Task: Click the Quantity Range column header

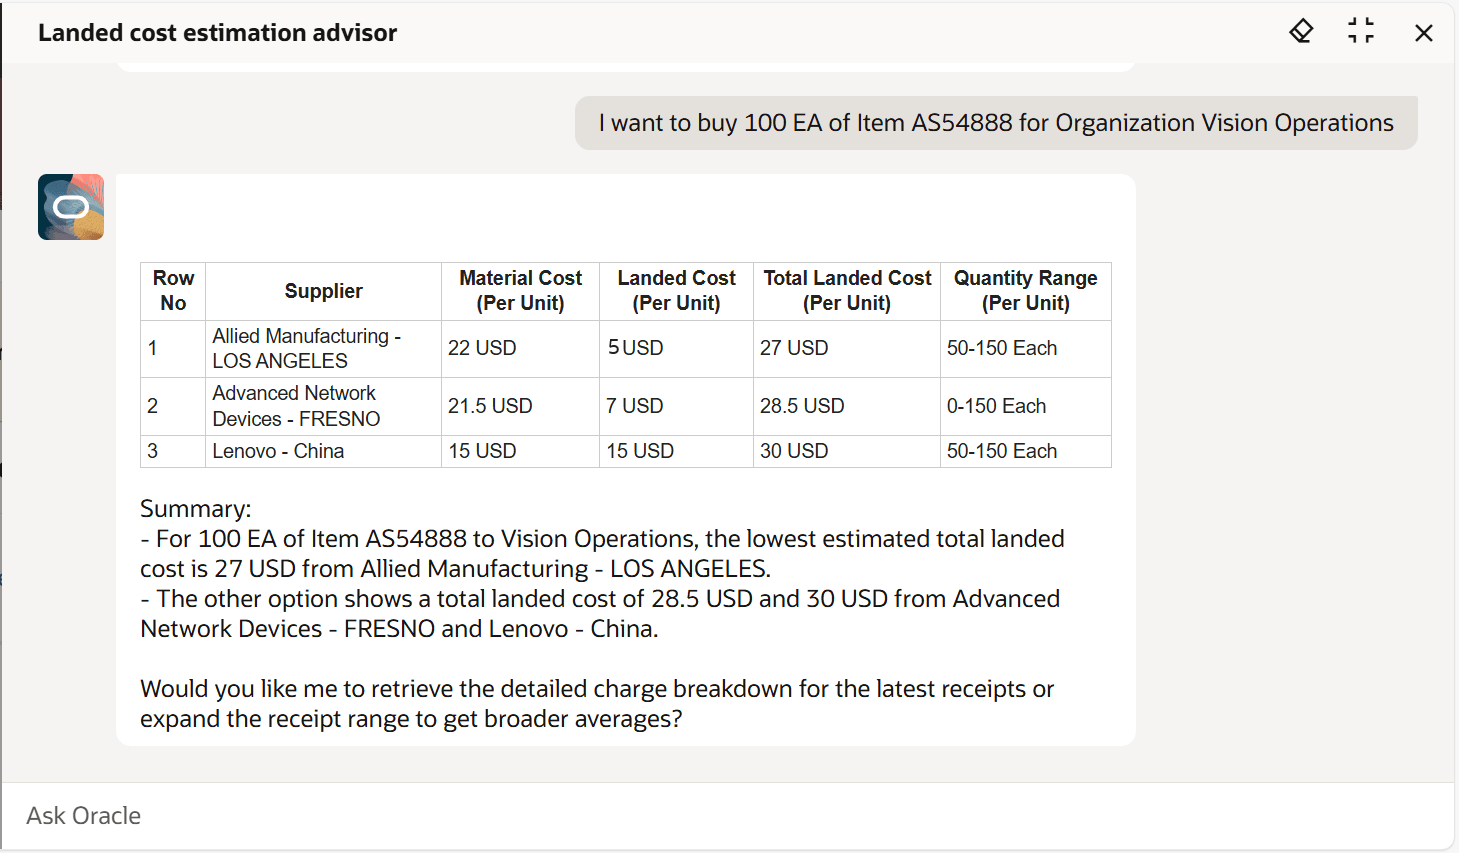Action: click(1024, 290)
